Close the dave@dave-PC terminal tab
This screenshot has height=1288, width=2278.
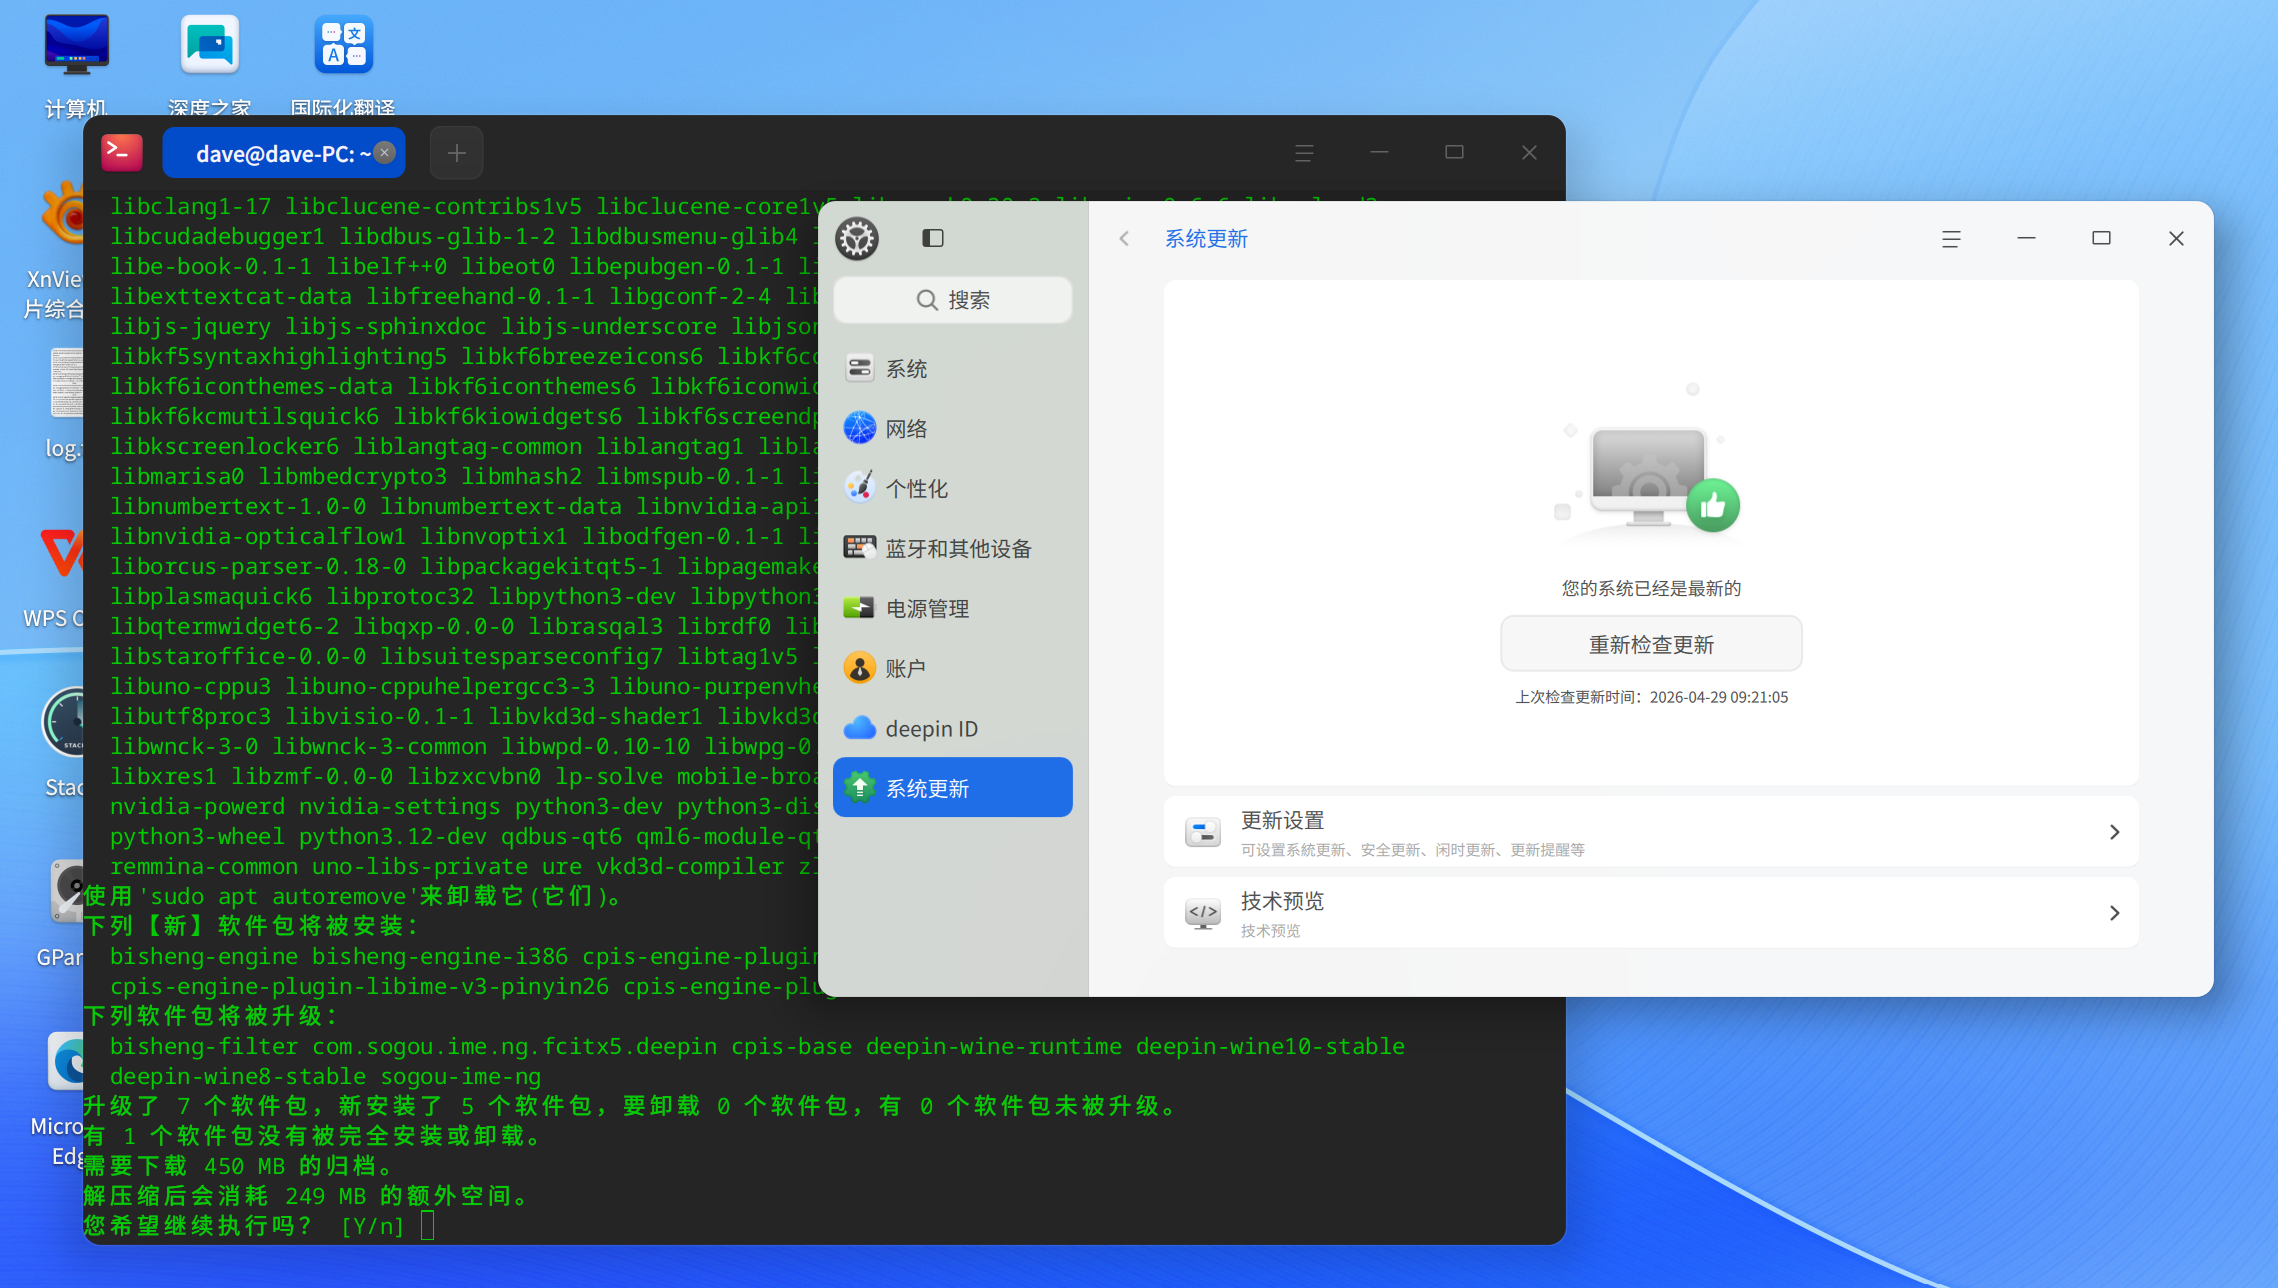coord(385,152)
